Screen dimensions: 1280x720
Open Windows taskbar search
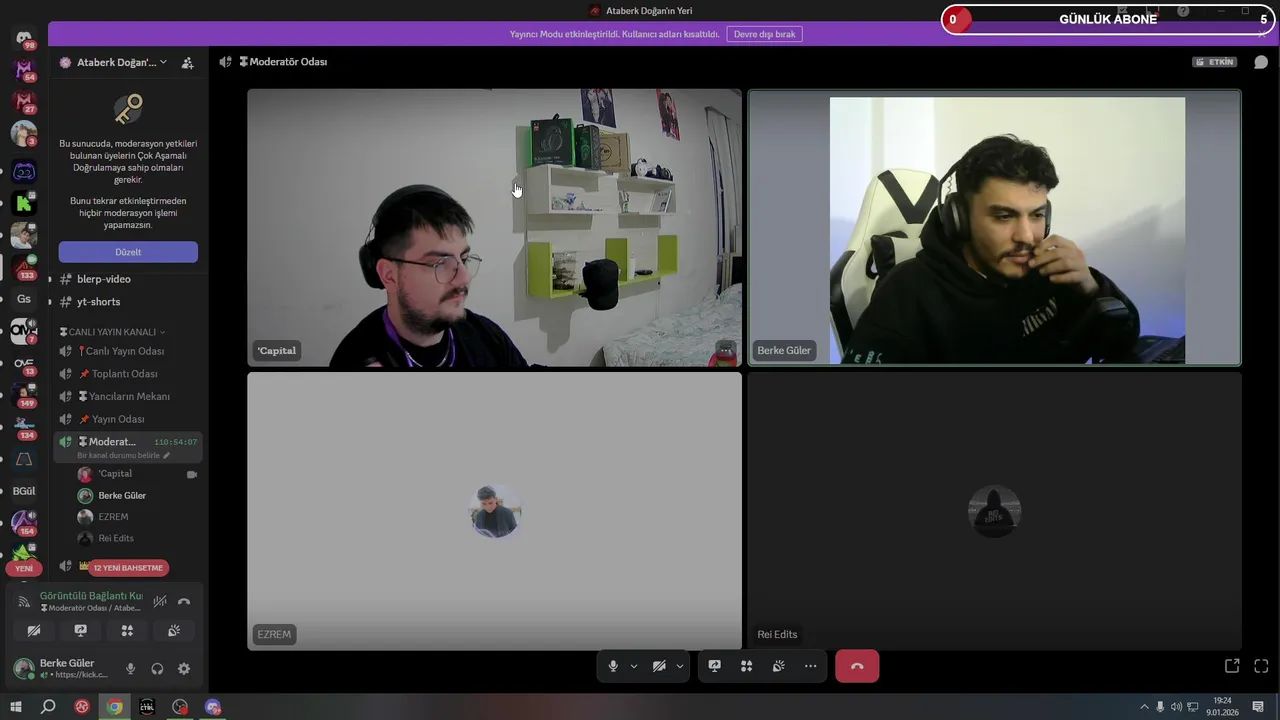48,707
